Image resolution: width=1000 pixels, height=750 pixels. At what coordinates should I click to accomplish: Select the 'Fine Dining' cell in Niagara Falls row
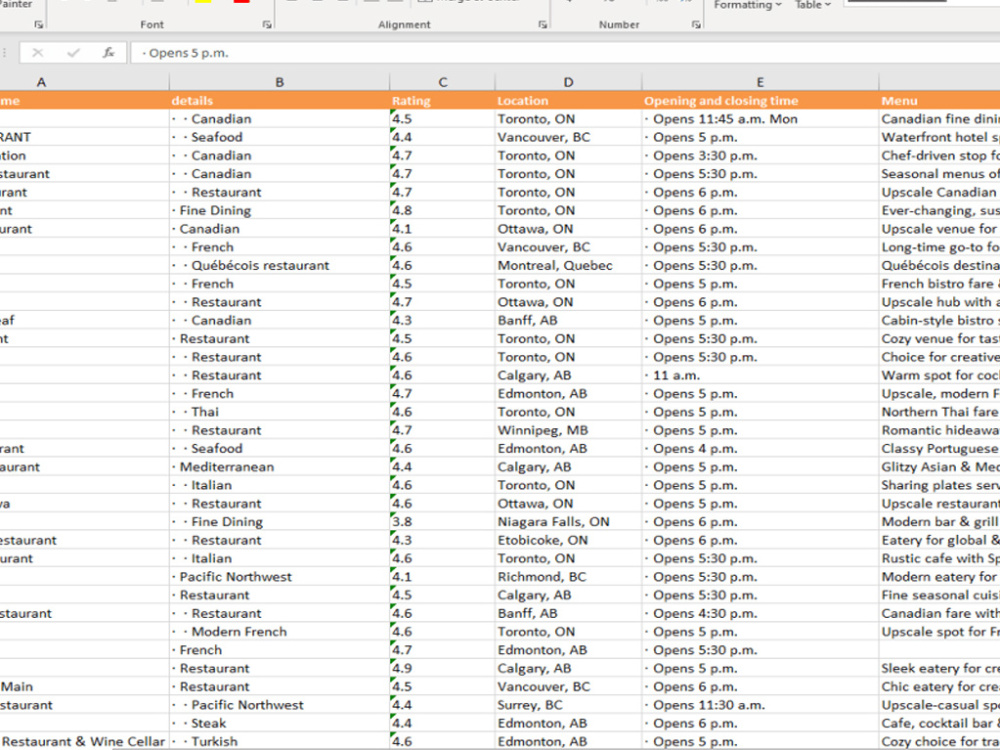point(279,522)
